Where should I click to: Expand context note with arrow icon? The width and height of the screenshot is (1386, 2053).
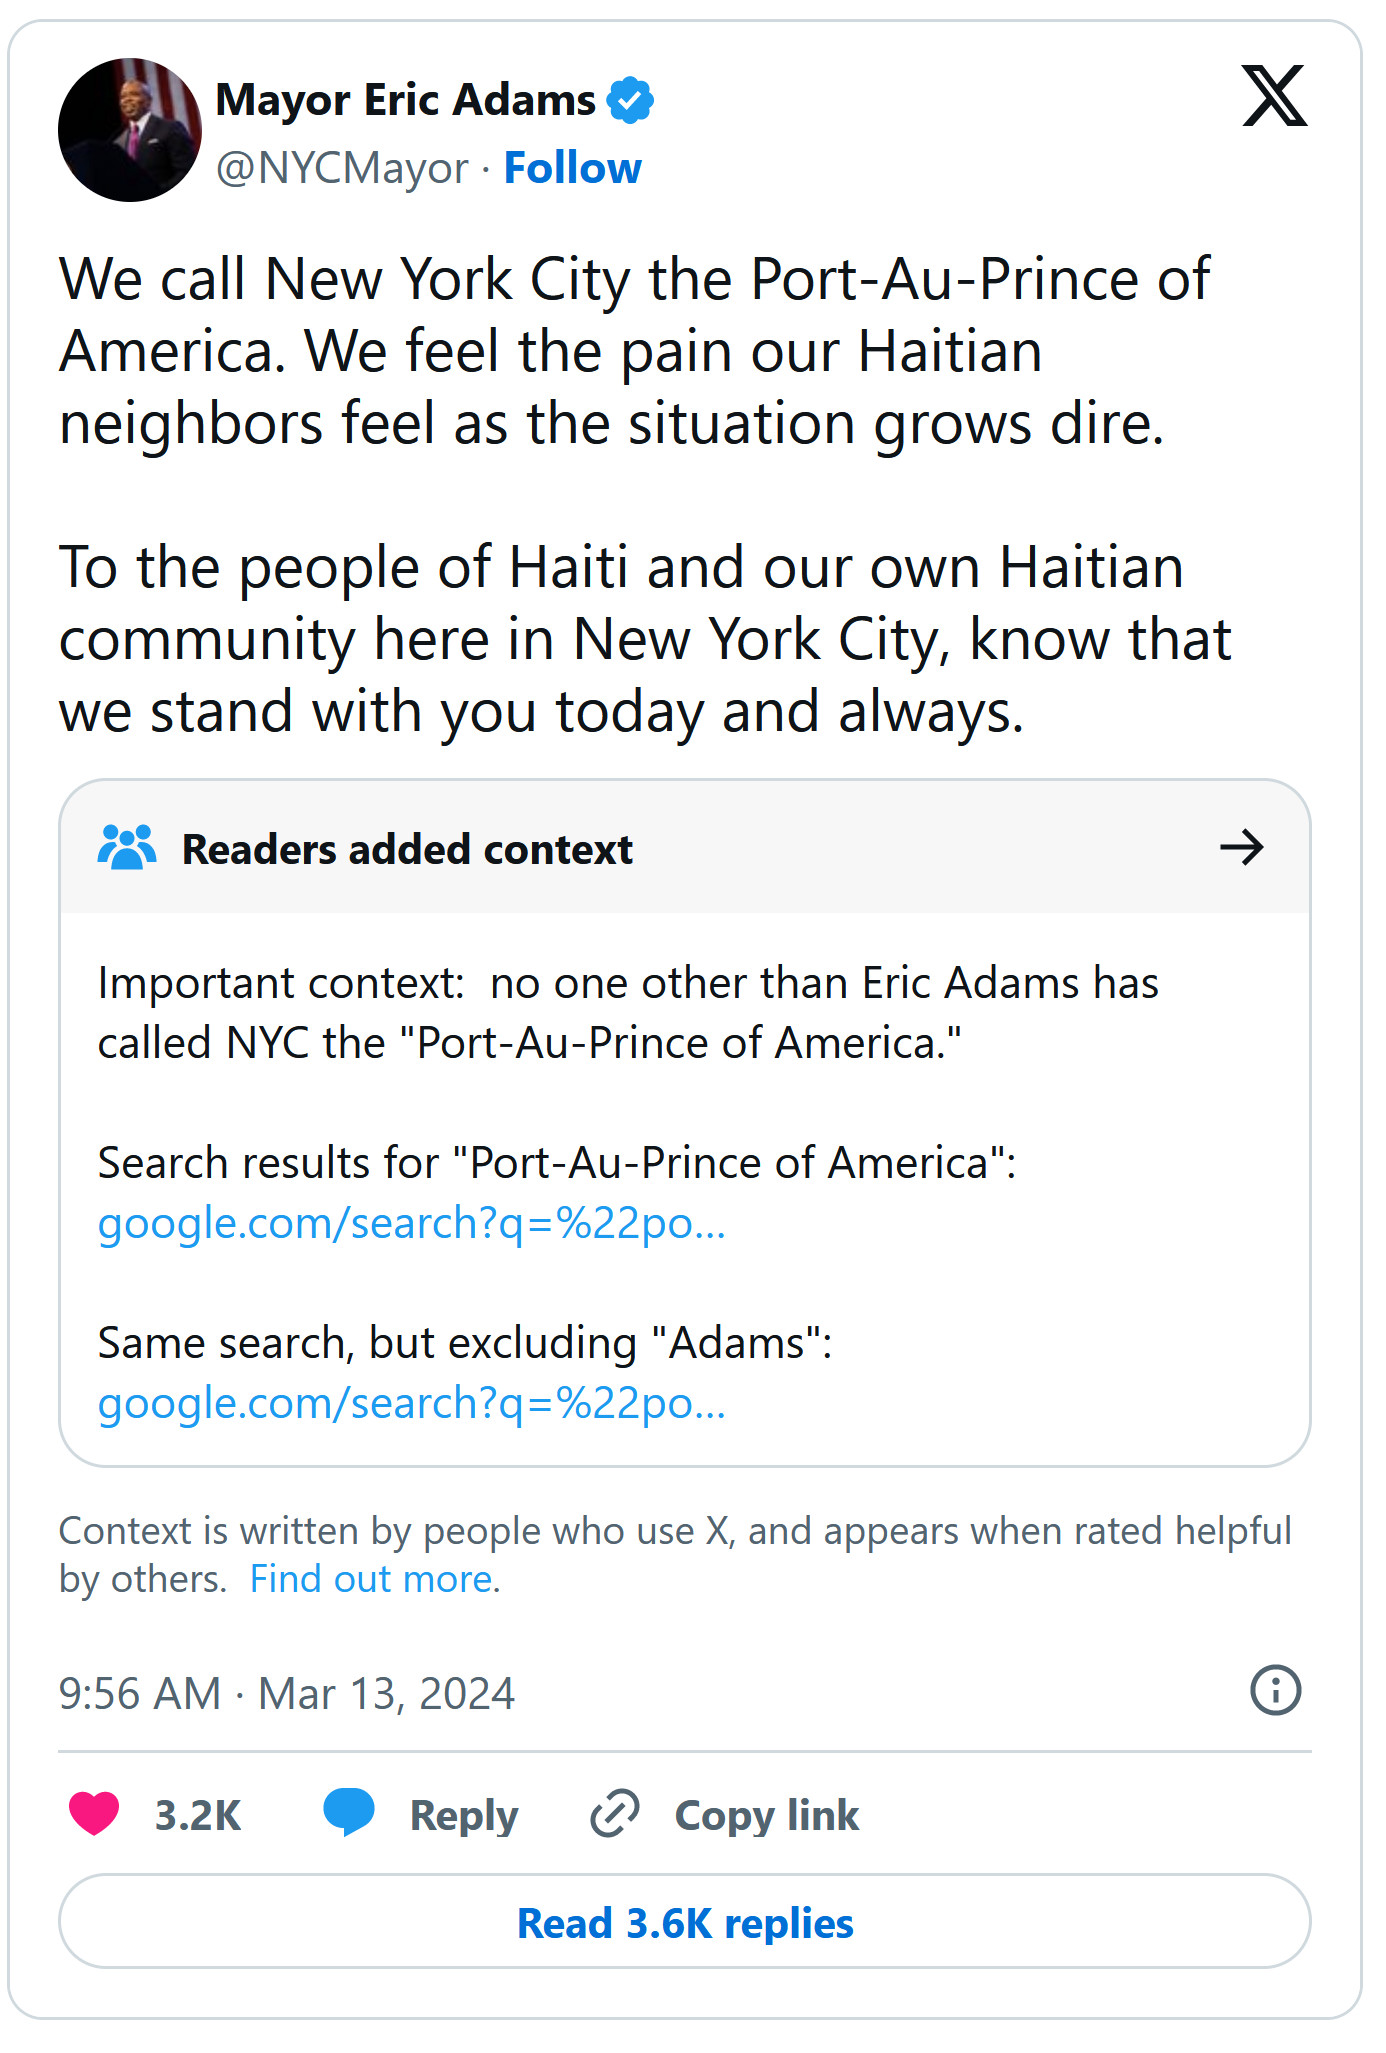1241,848
